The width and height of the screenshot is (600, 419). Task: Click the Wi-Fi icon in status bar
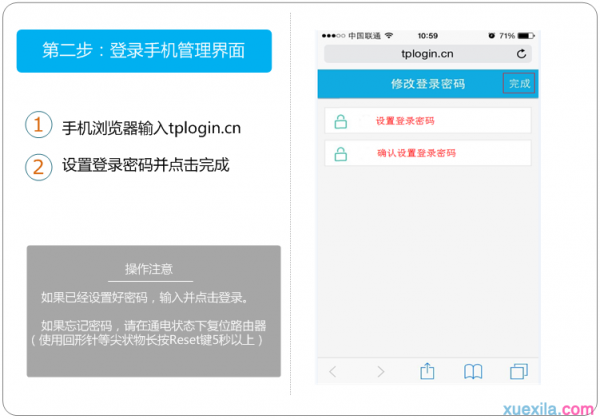389,36
